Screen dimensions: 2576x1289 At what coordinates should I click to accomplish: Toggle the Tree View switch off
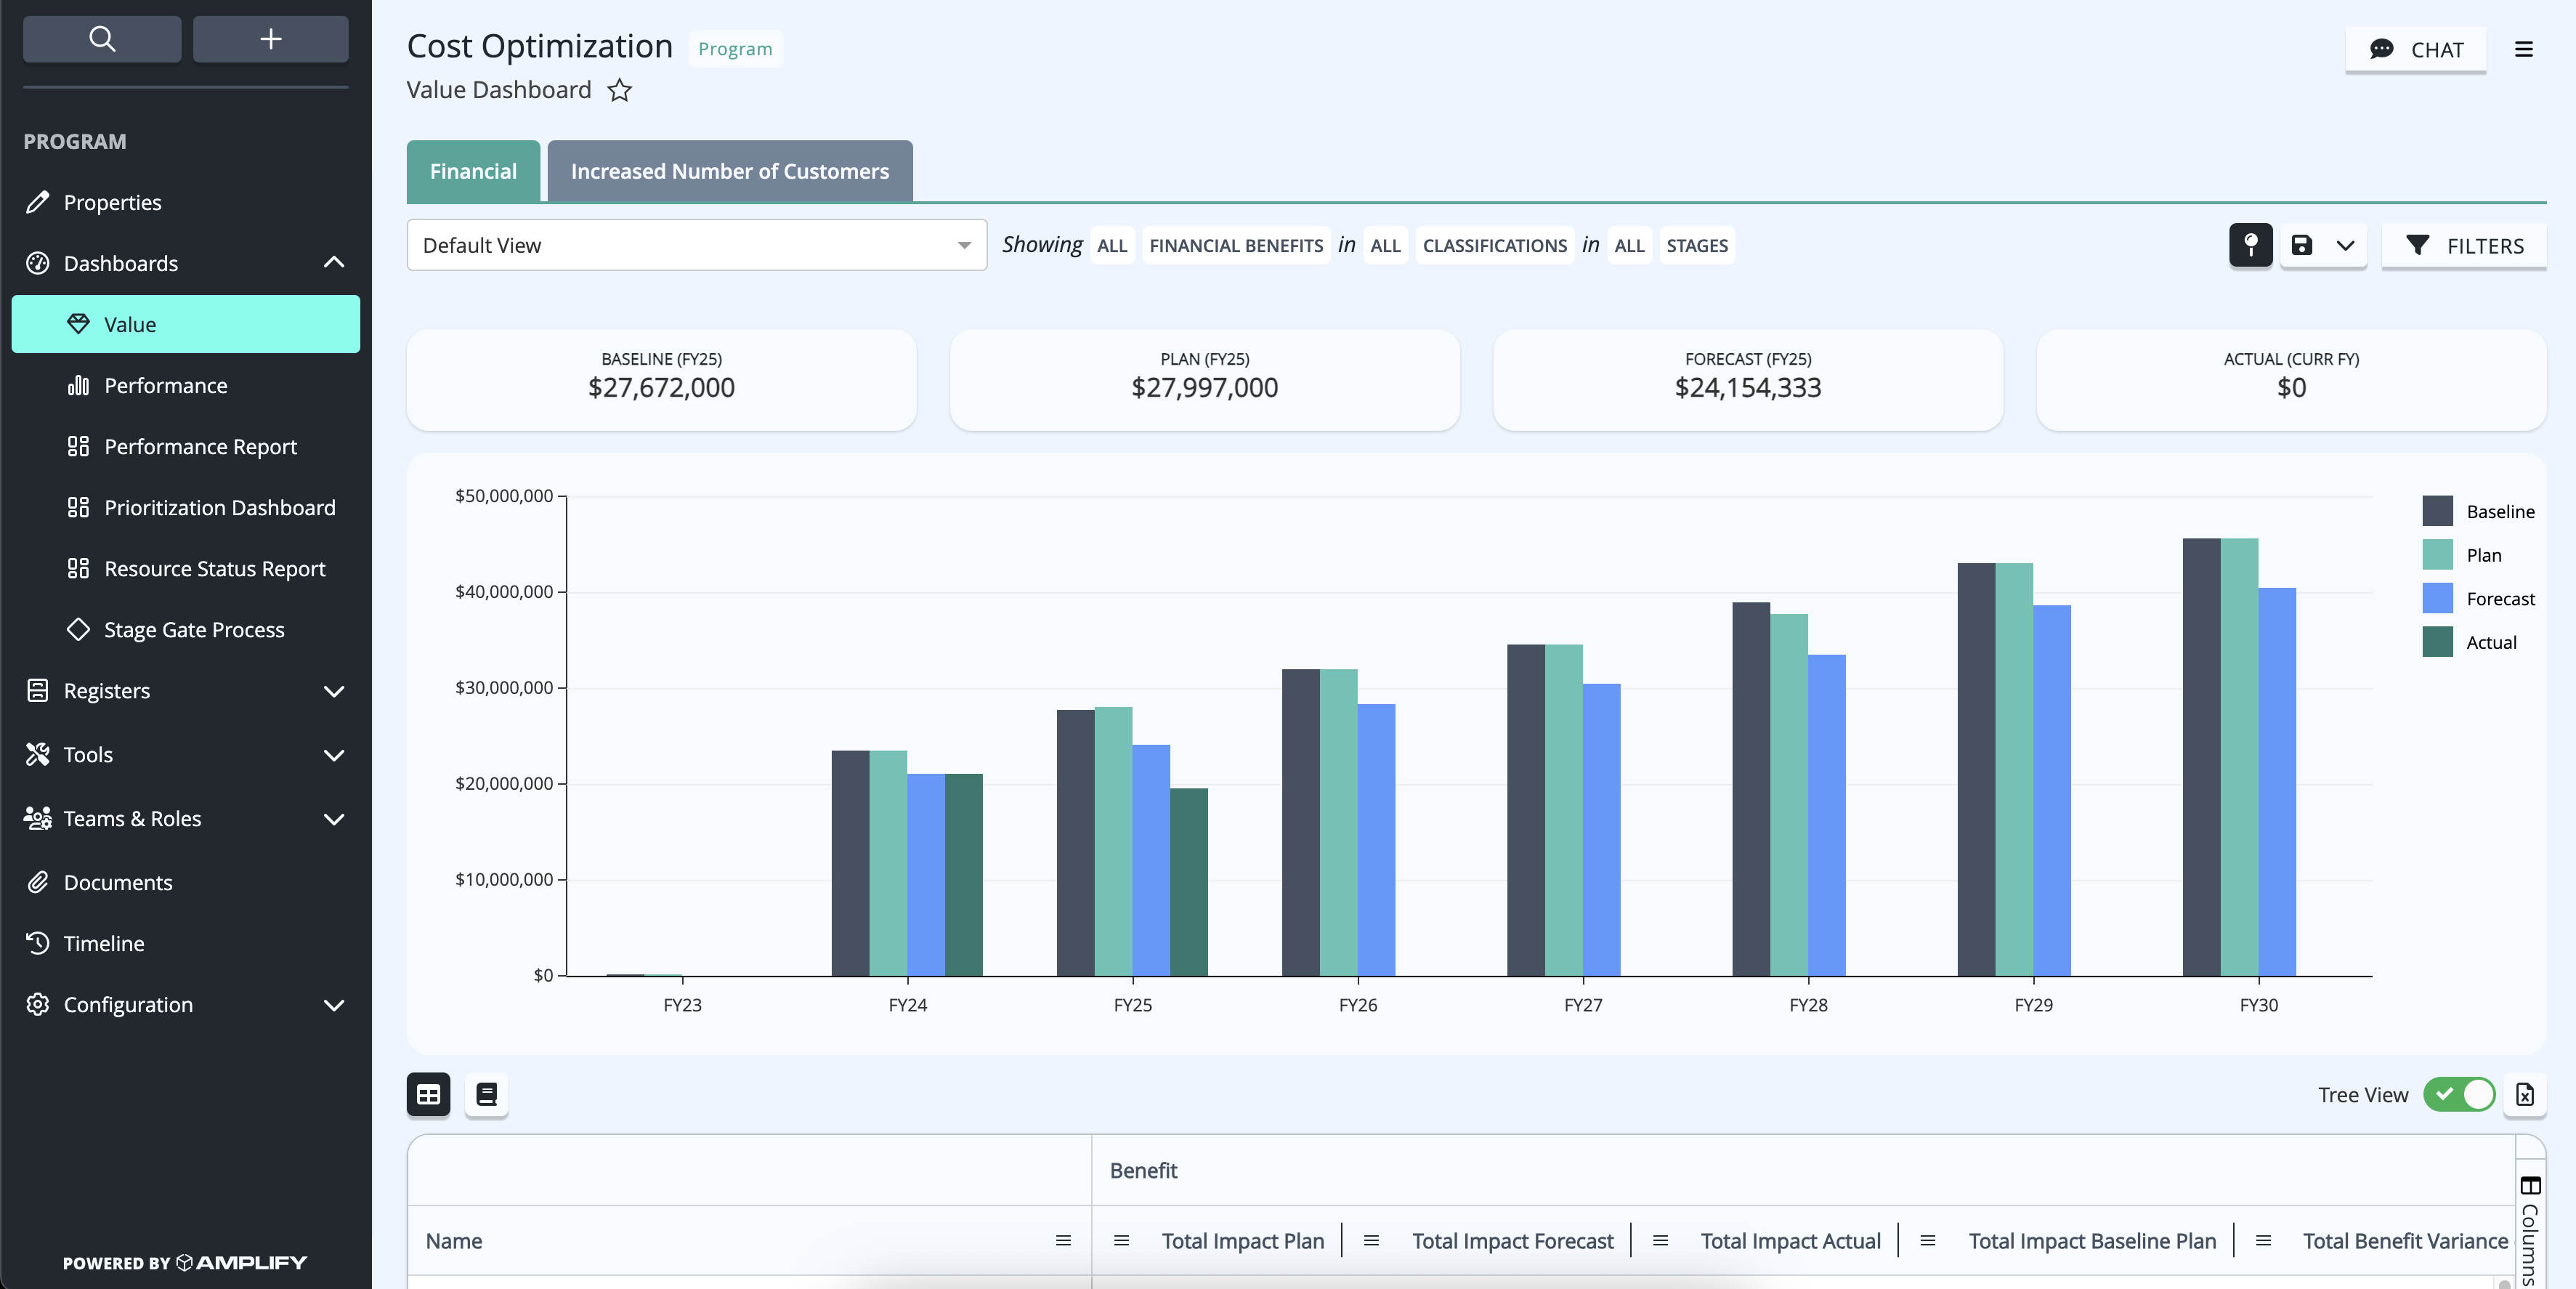pyautogui.click(x=2459, y=1094)
